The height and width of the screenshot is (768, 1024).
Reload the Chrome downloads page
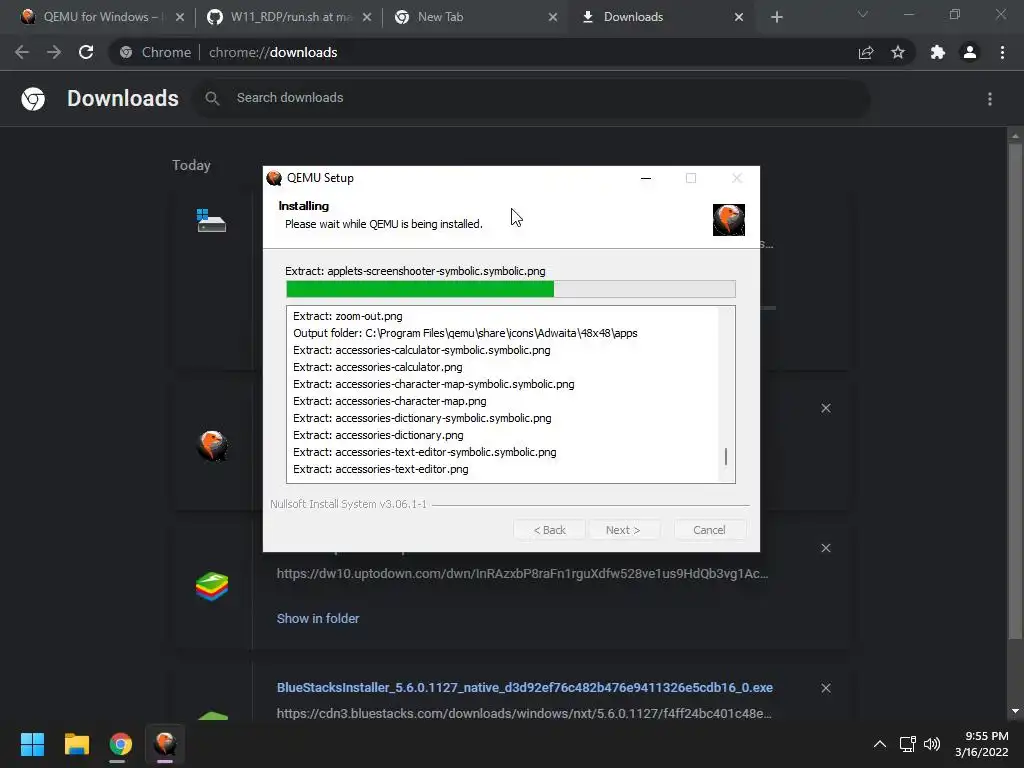(x=86, y=52)
